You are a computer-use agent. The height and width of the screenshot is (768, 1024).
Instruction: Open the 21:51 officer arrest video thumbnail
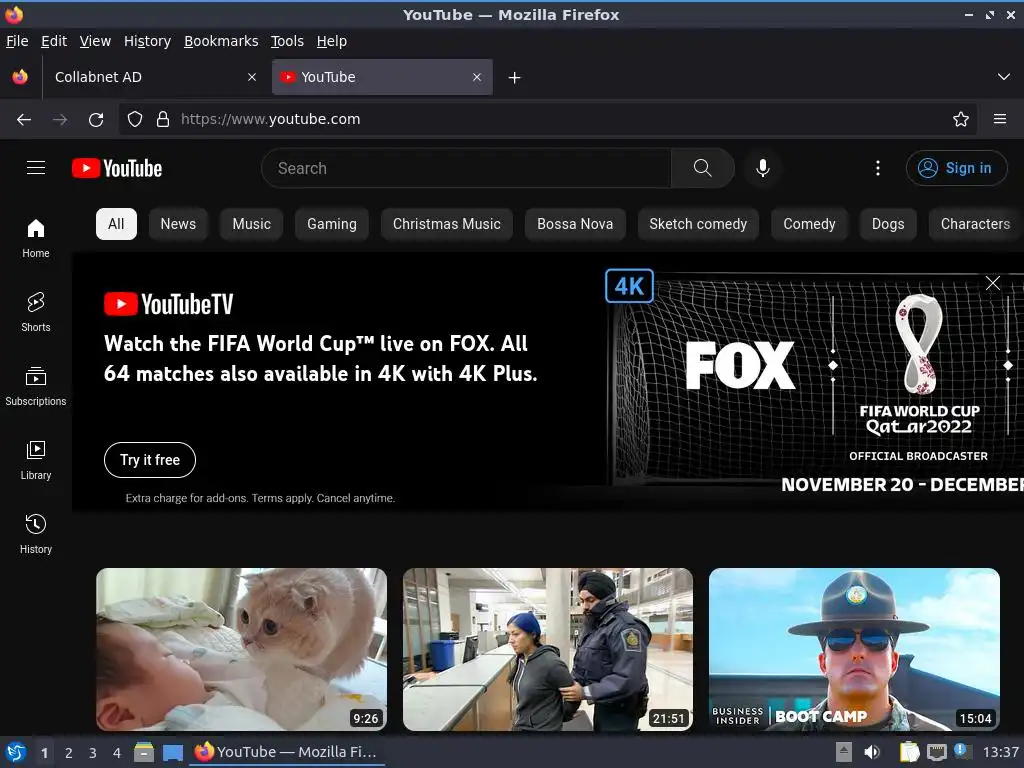[x=548, y=649]
